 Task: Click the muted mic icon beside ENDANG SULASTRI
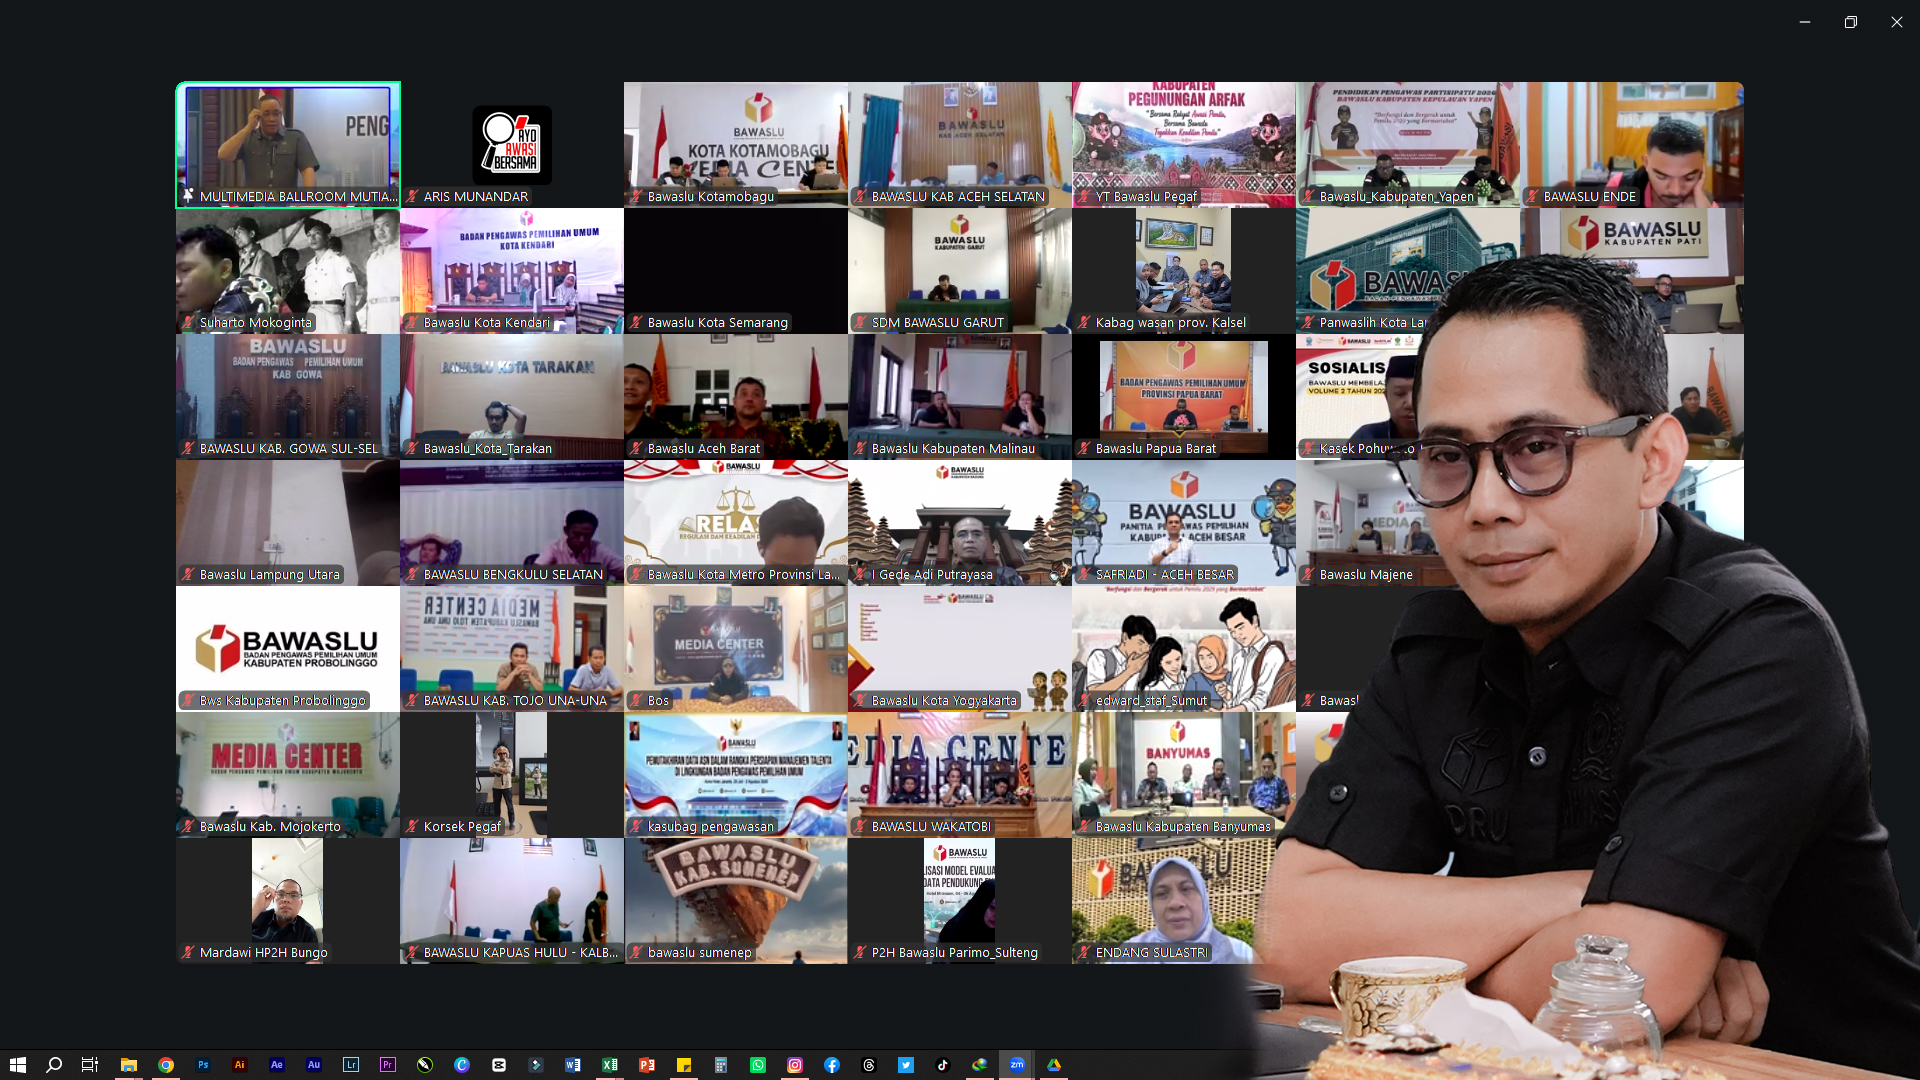click(x=1084, y=953)
